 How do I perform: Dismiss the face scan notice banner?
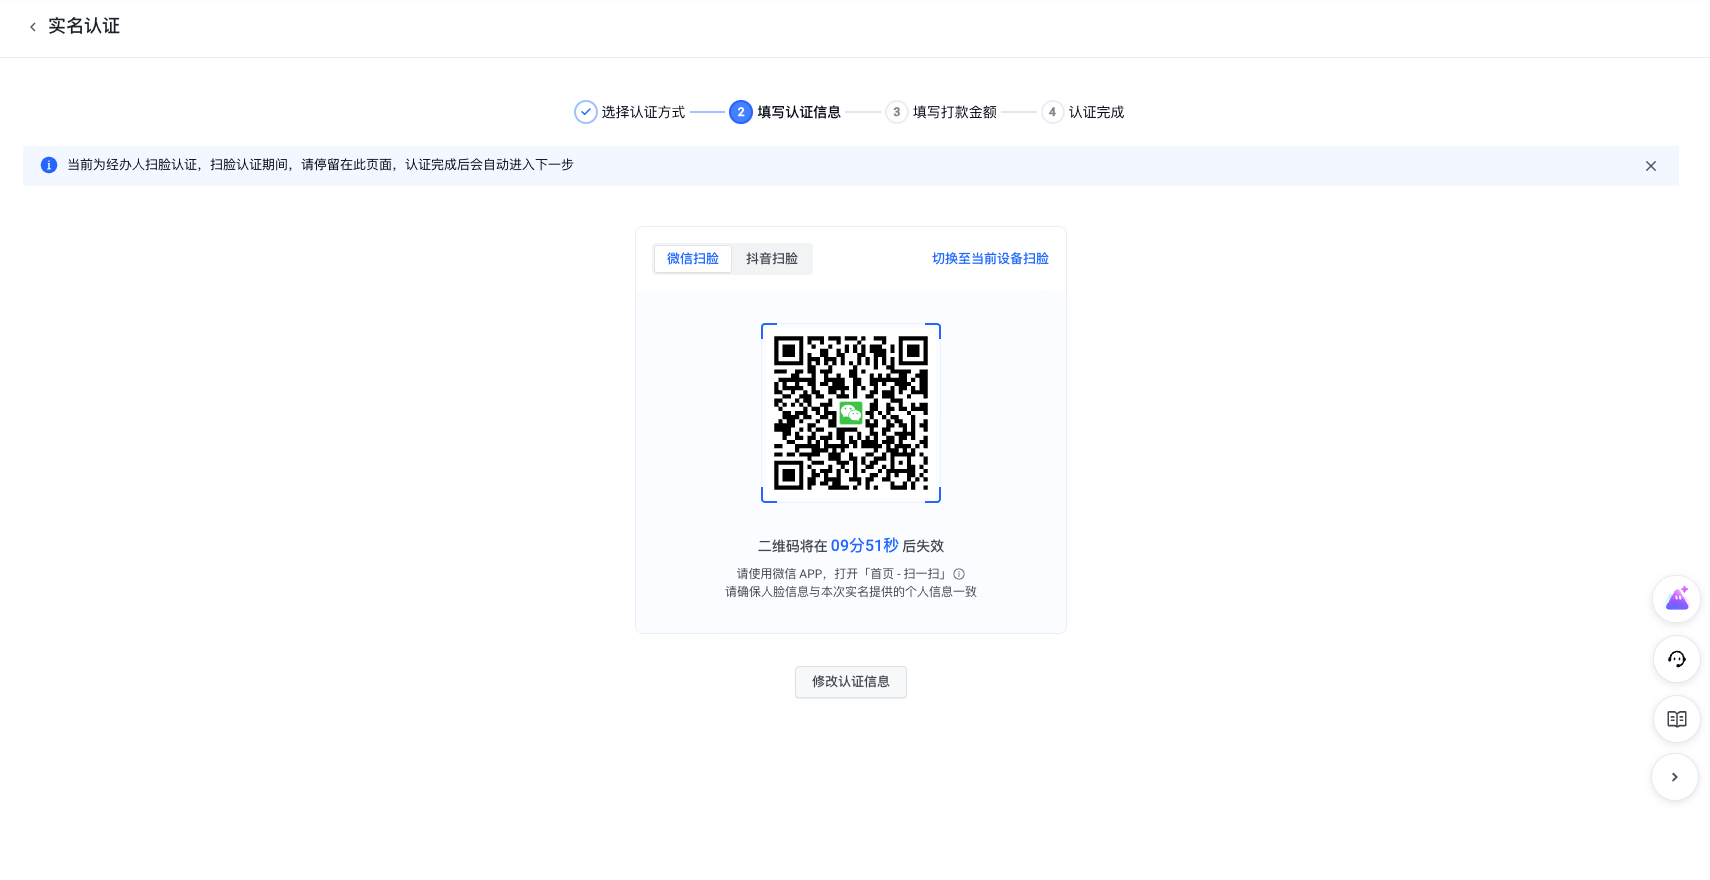tap(1650, 166)
